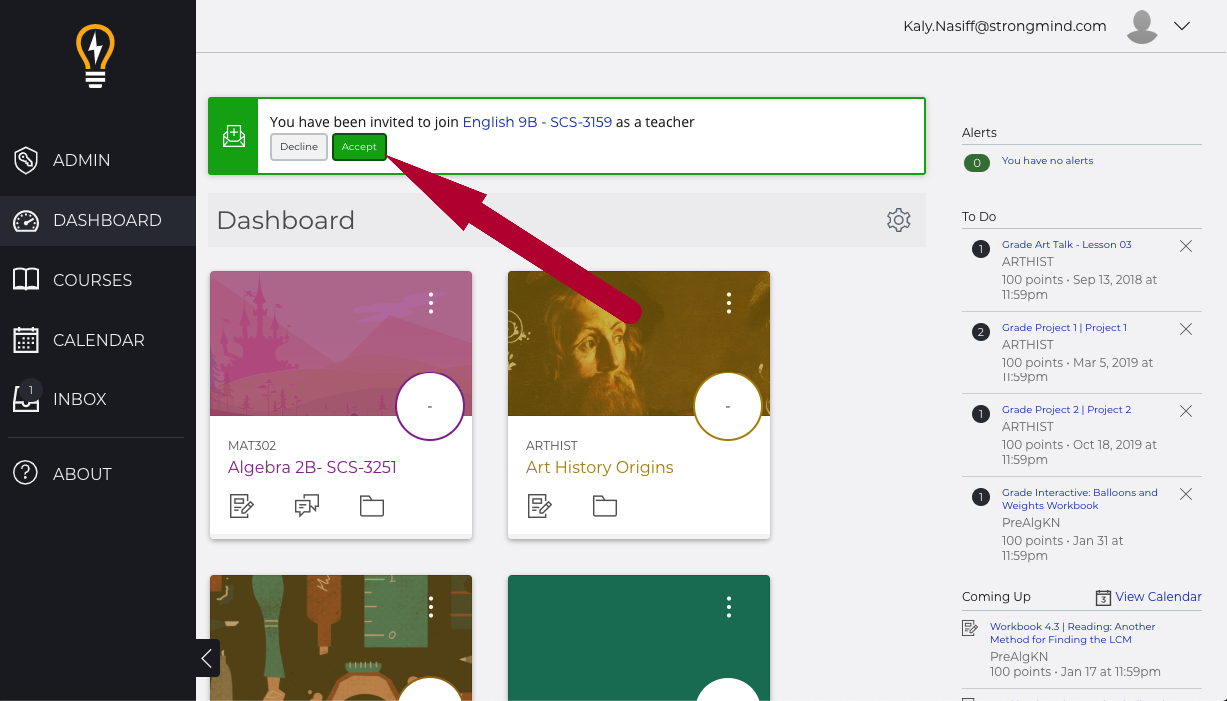
Task: Open Algebra 2B files folder icon
Action: point(372,506)
